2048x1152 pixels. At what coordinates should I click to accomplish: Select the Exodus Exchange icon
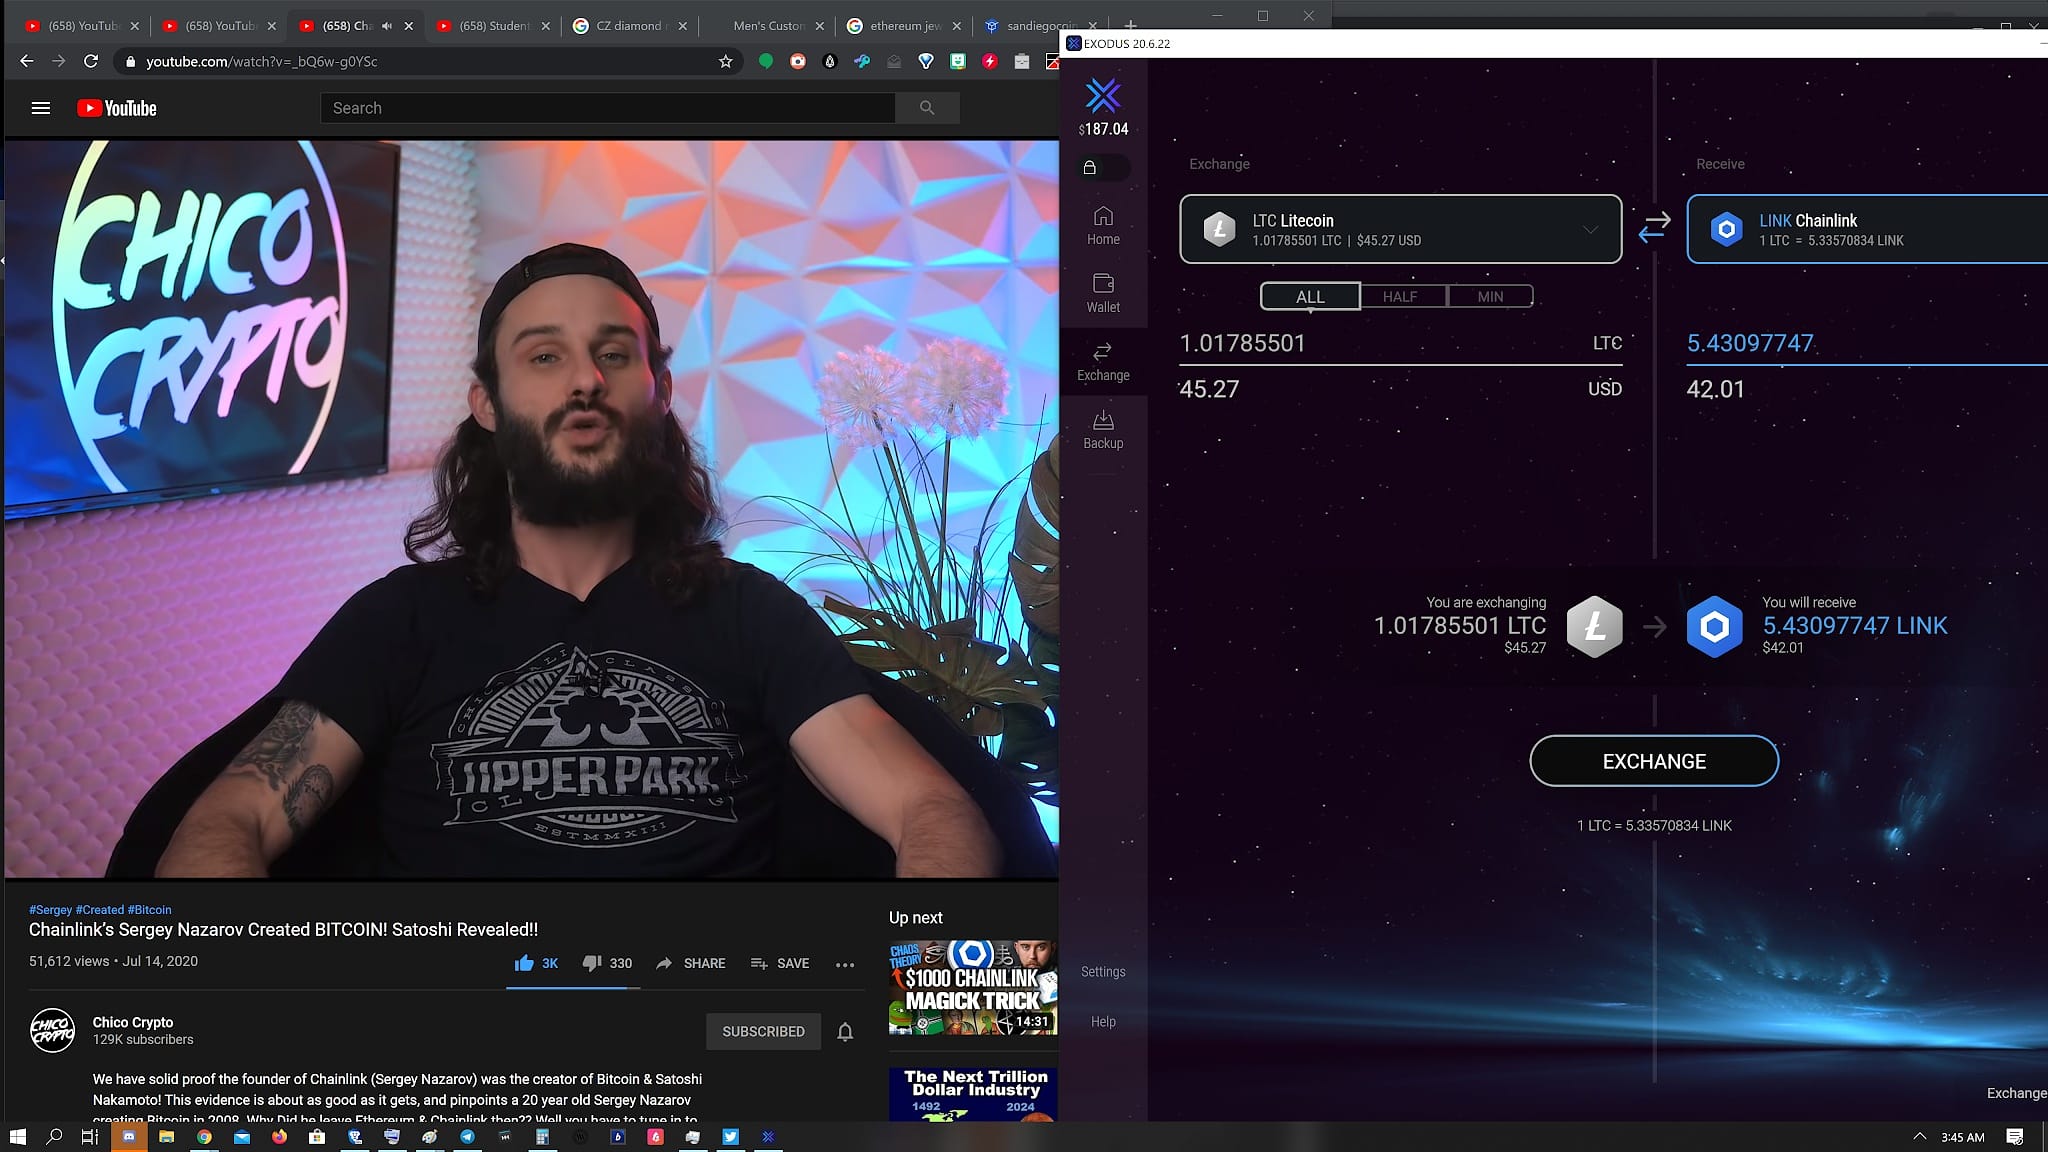pyautogui.click(x=1103, y=359)
